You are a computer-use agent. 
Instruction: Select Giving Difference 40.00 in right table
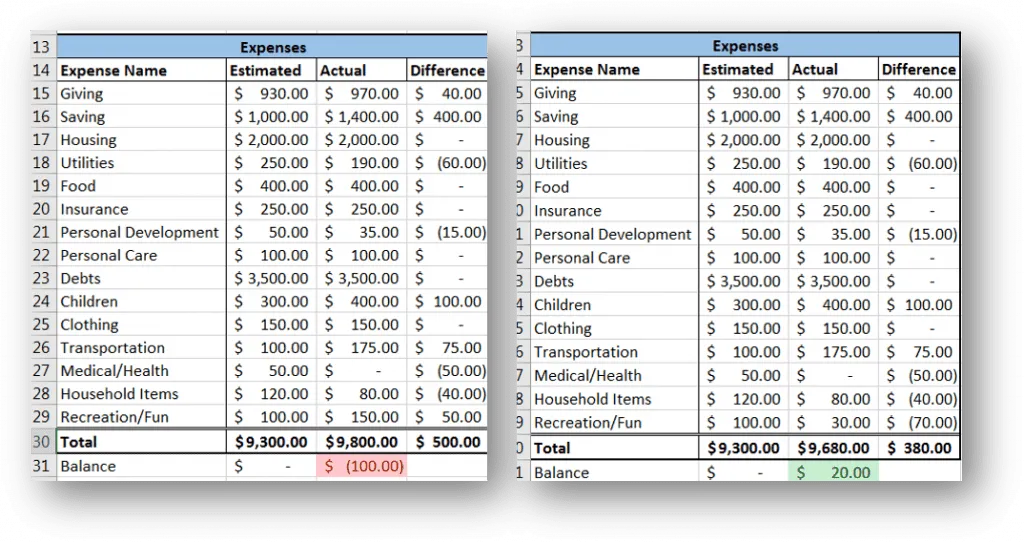point(919,93)
